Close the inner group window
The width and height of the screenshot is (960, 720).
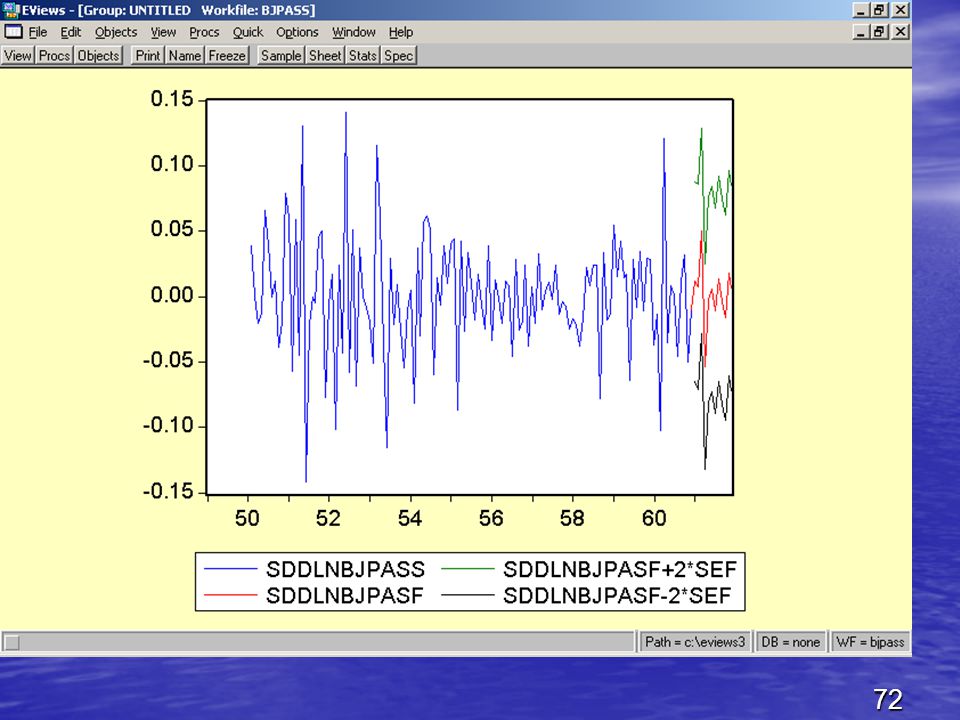pos(901,32)
